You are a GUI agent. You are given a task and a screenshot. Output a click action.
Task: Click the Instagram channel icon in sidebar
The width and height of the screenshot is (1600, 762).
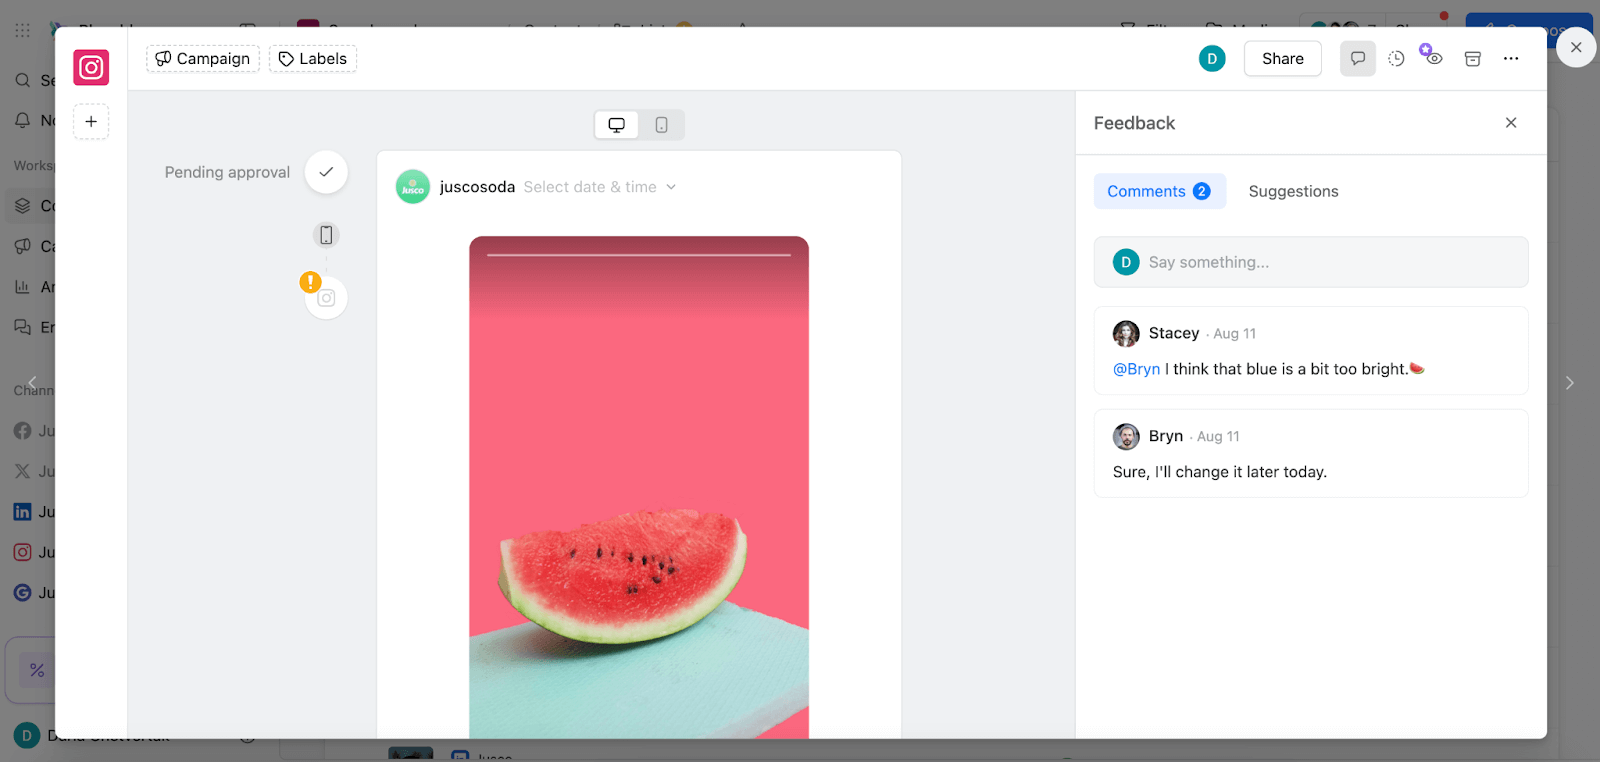(x=91, y=68)
